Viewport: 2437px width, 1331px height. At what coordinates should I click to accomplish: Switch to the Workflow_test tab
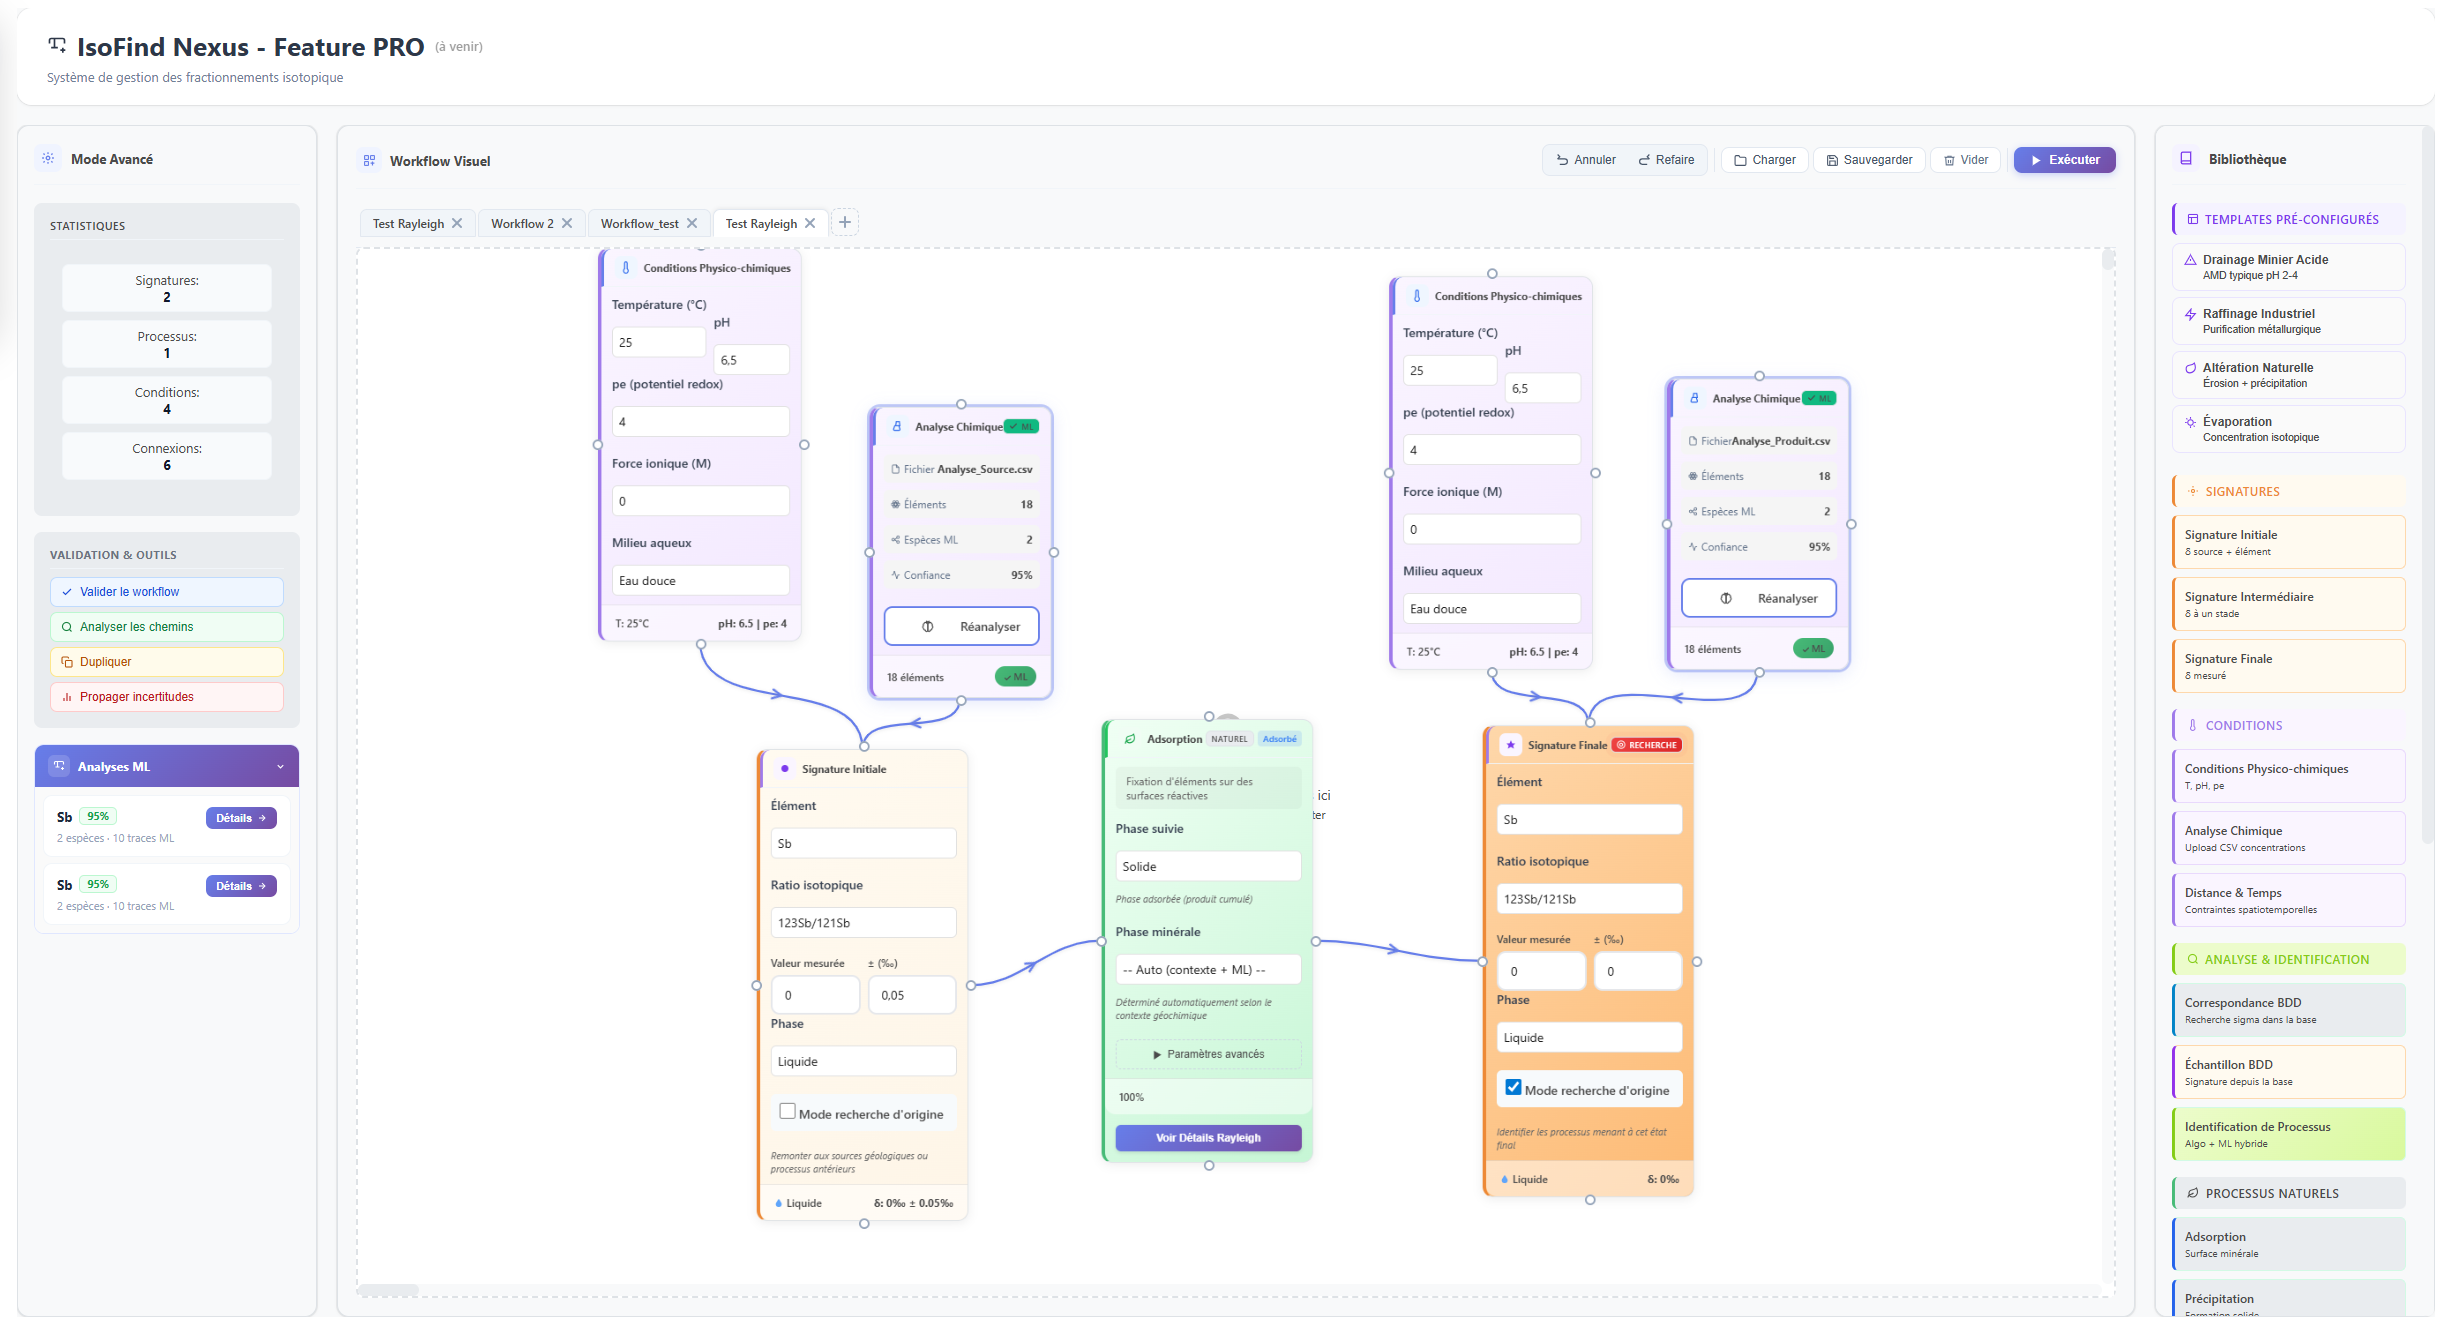[639, 224]
